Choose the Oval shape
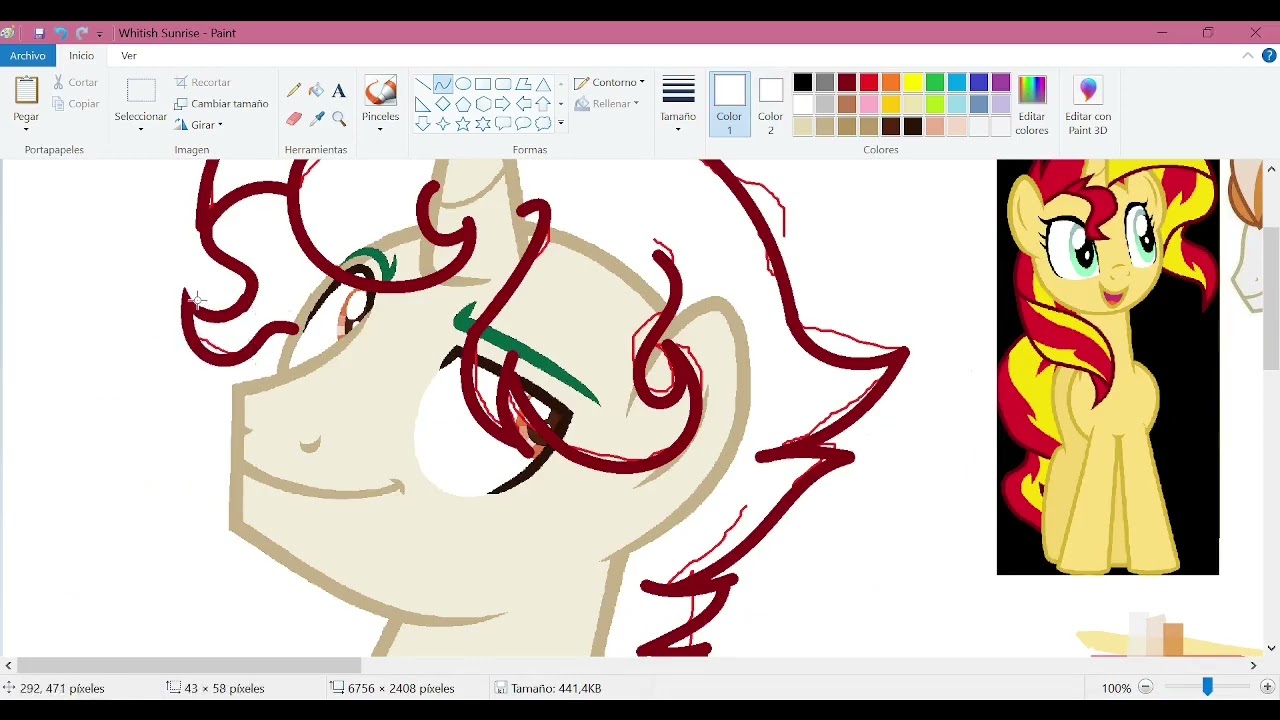This screenshot has width=1280, height=720. pyautogui.click(x=463, y=84)
